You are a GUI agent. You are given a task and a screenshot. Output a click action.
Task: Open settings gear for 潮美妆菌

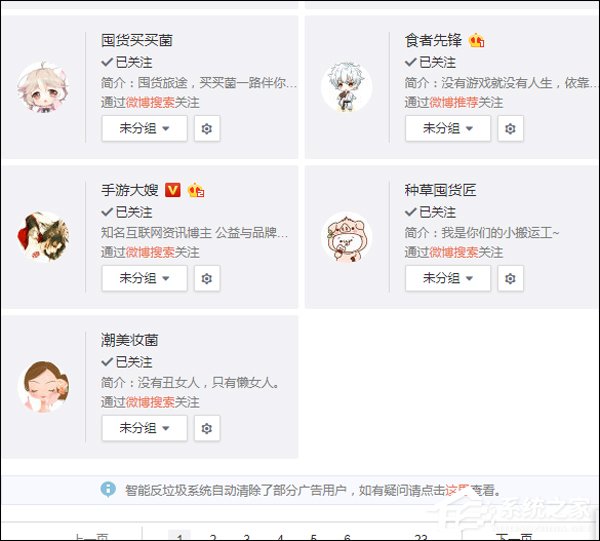[x=207, y=429]
